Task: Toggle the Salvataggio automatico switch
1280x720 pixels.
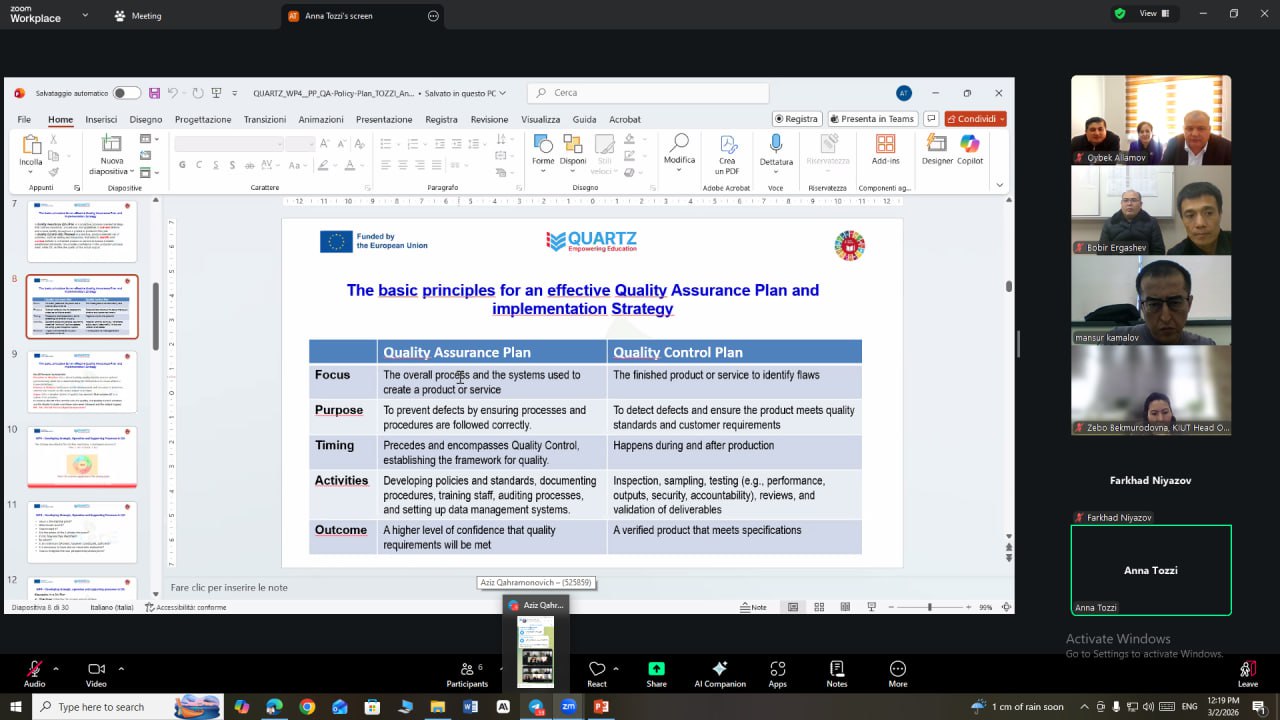Action: click(126, 93)
